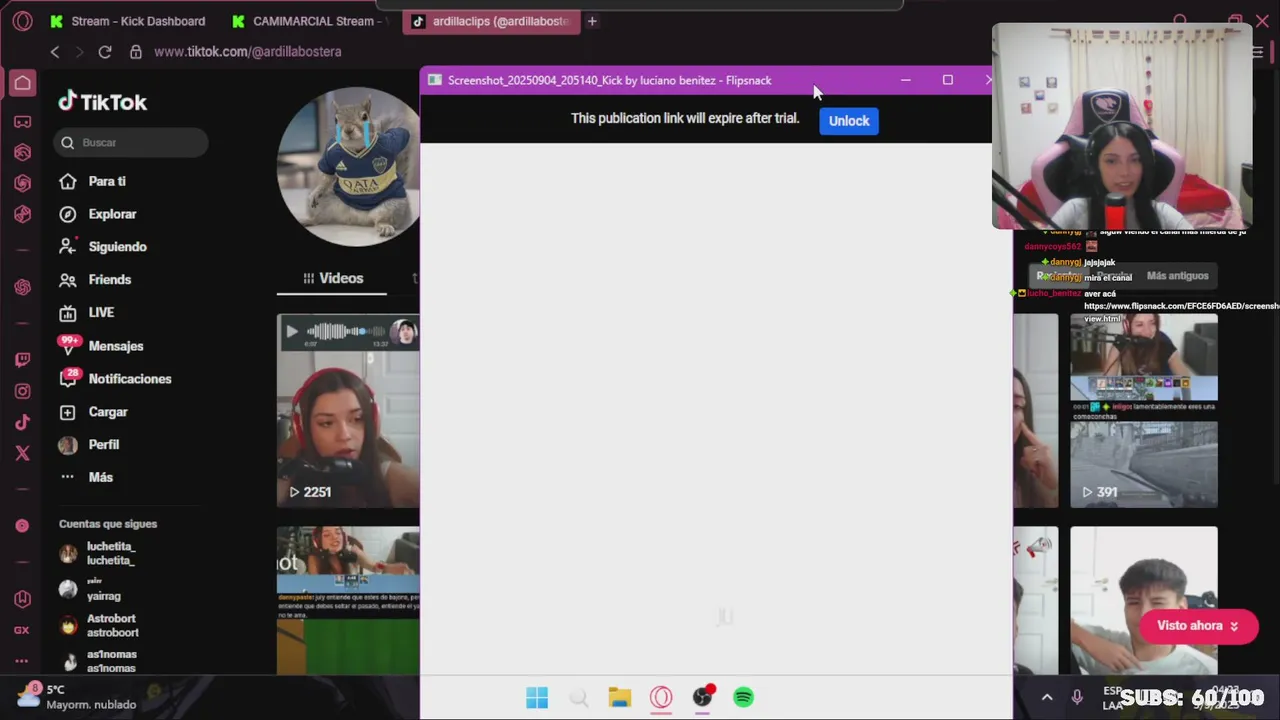
Task: Click the squirrel profile avatar
Action: [x=349, y=168]
